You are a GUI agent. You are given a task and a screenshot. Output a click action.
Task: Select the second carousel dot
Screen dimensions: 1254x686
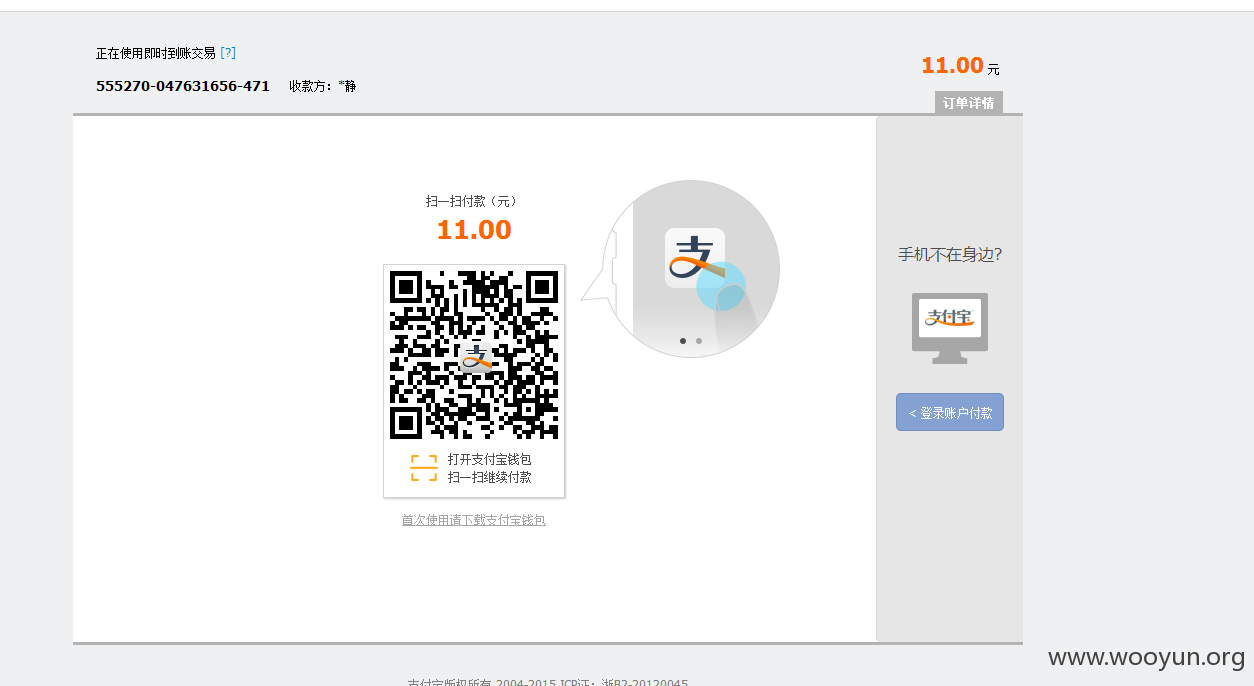[699, 341]
